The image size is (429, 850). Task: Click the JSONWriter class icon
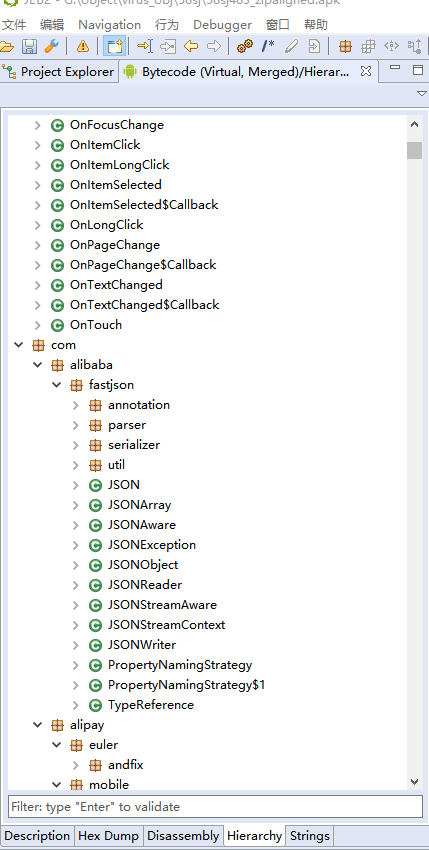pyautogui.click(x=95, y=645)
